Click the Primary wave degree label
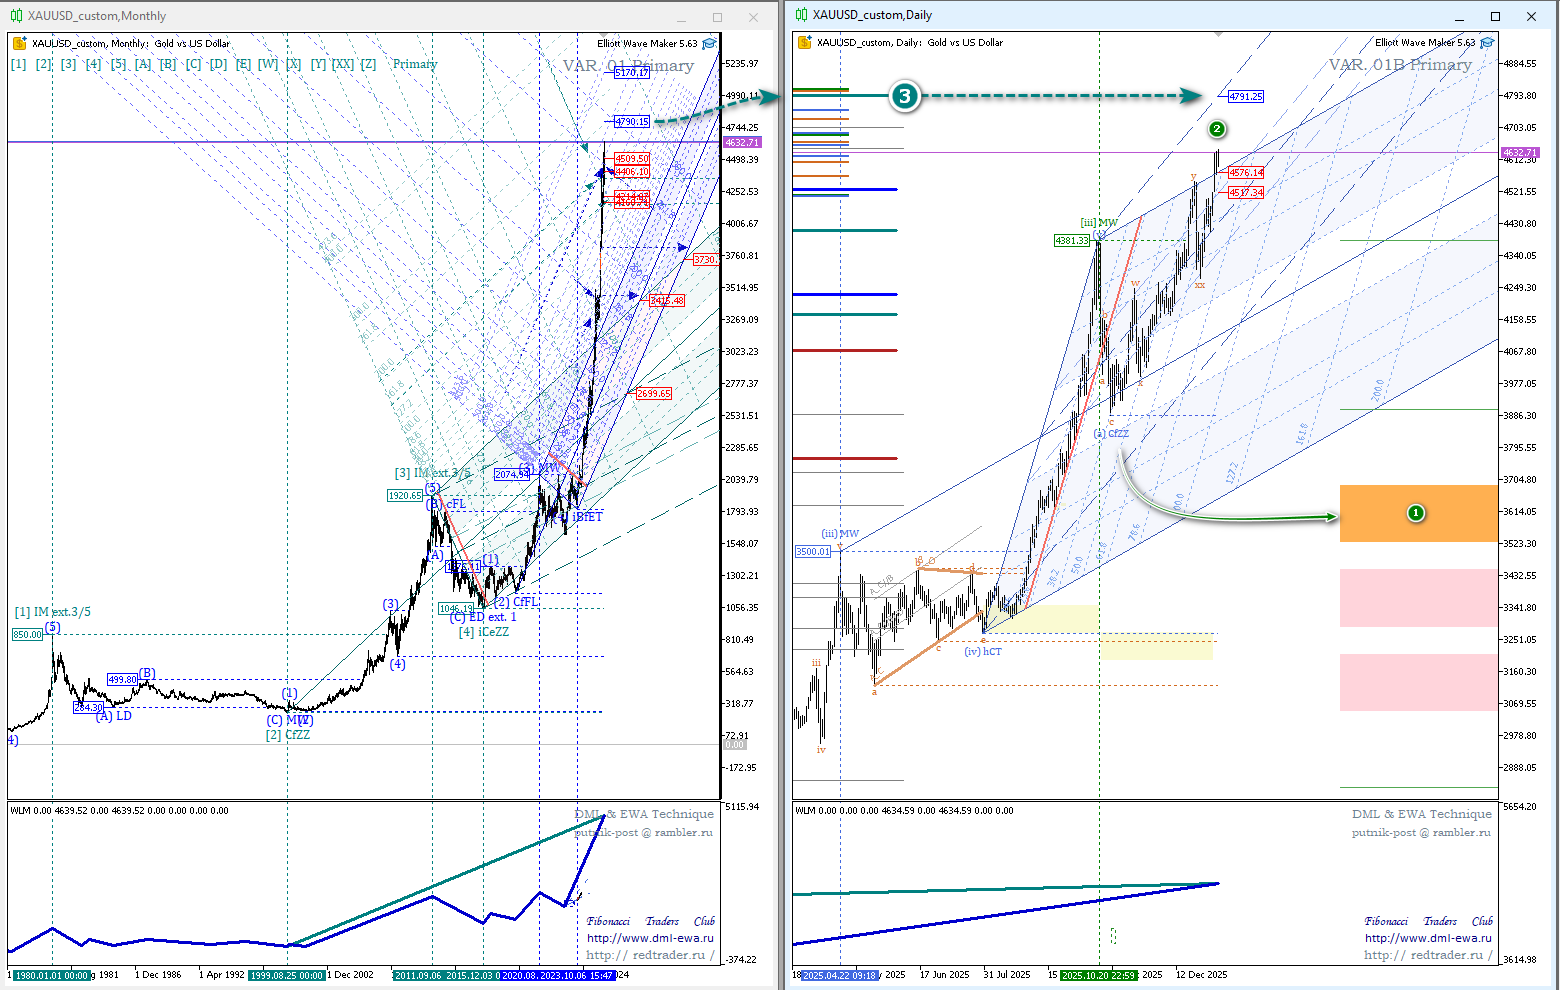1560x990 pixels. pos(415,64)
